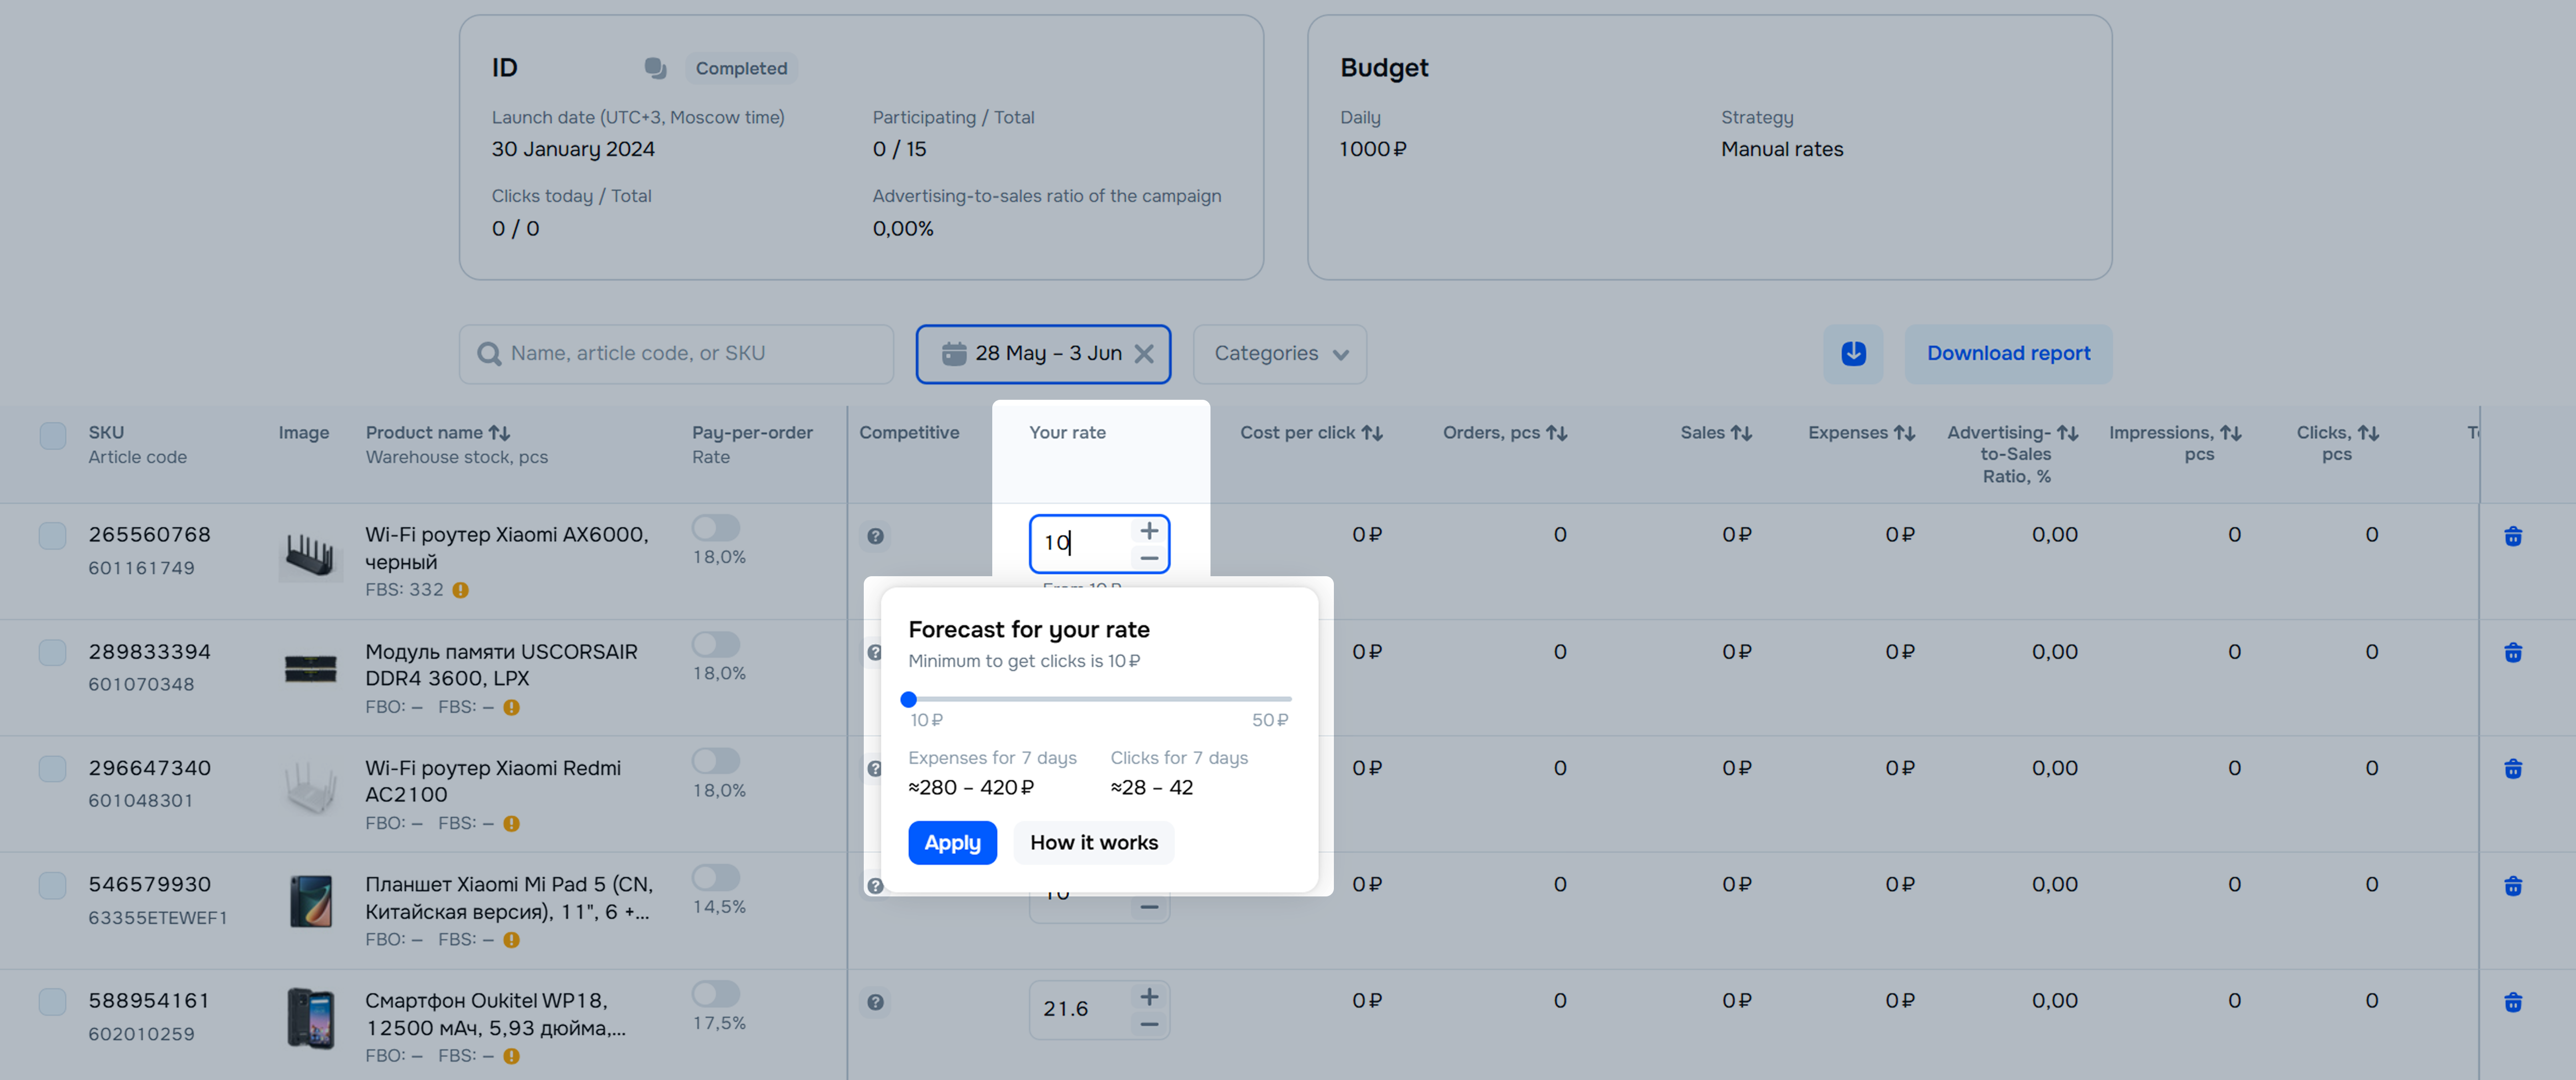
Task: Open competitive rate help for Oukitel WP18
Action: point(875,1002)
